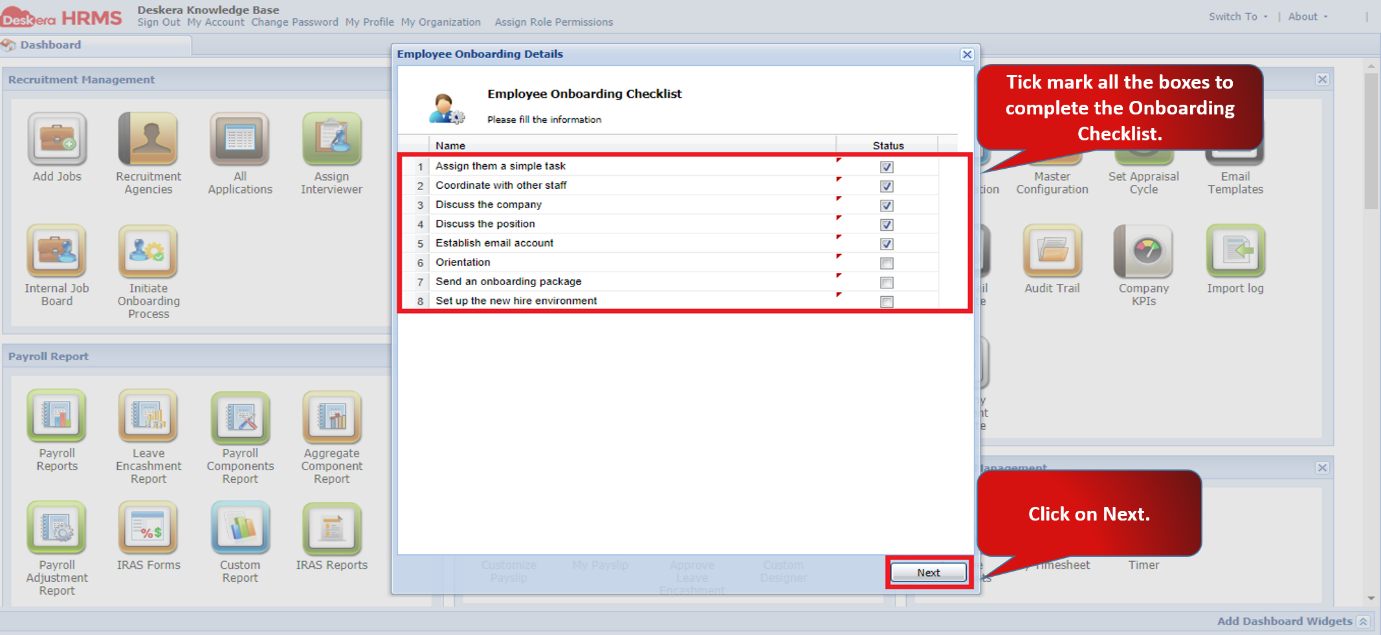
Task: Check Send an onboarding package checkbox
Action: pyautogui.click(x=887, y=282)
